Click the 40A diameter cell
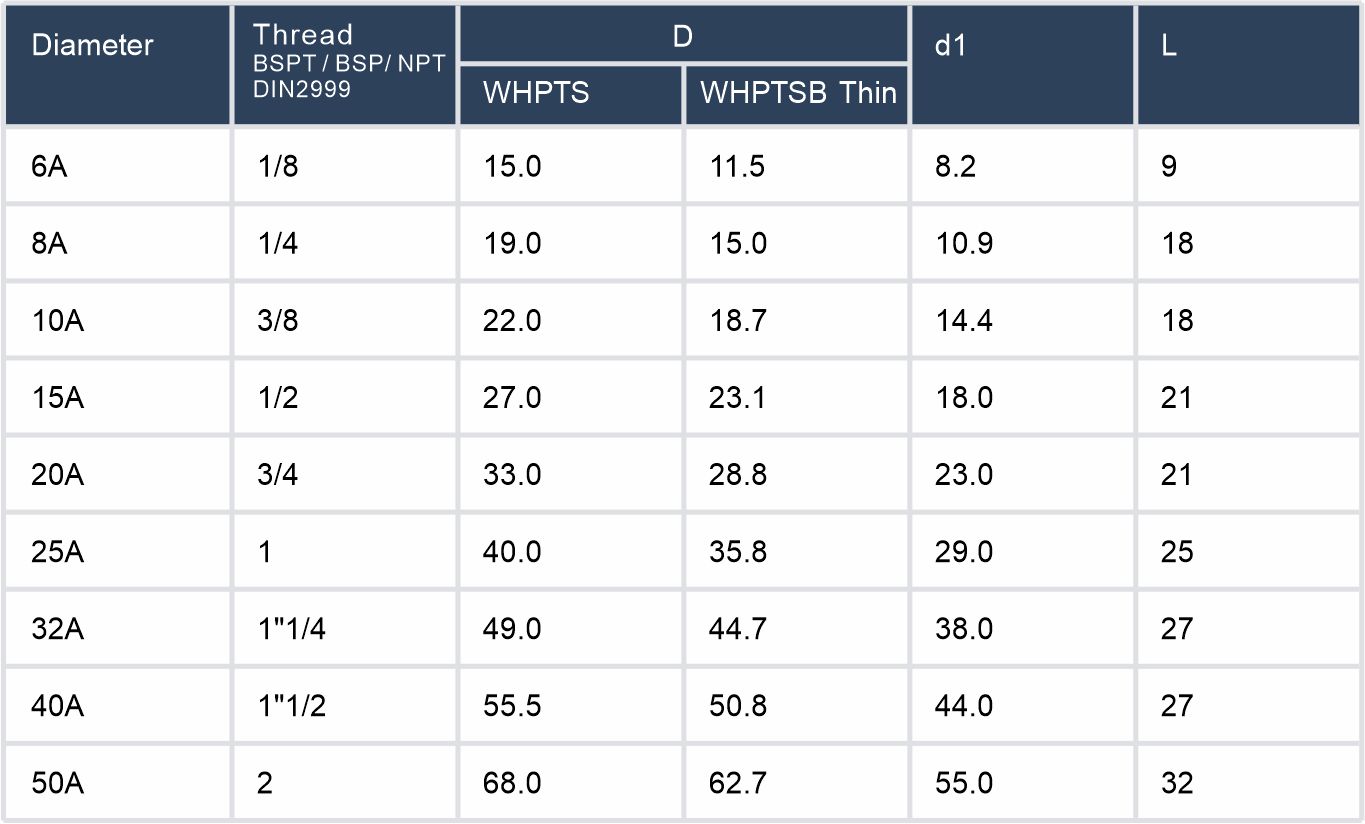The width and height of the screenshot is (1365, 824). click(58, 705)
